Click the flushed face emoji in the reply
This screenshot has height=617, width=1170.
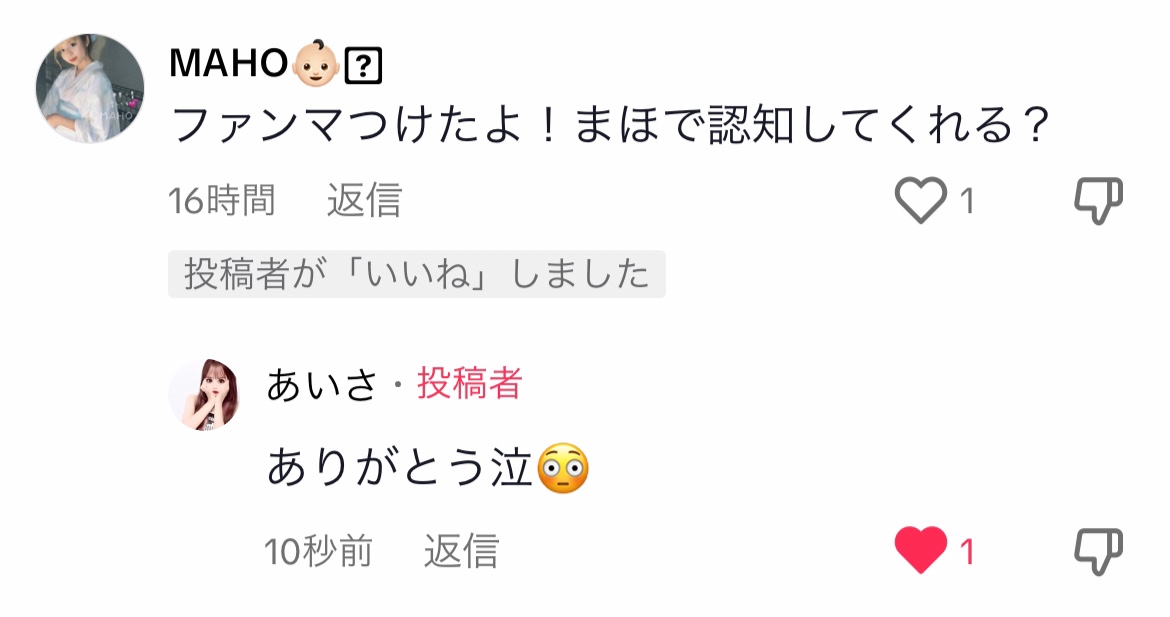tap(563, 469)
